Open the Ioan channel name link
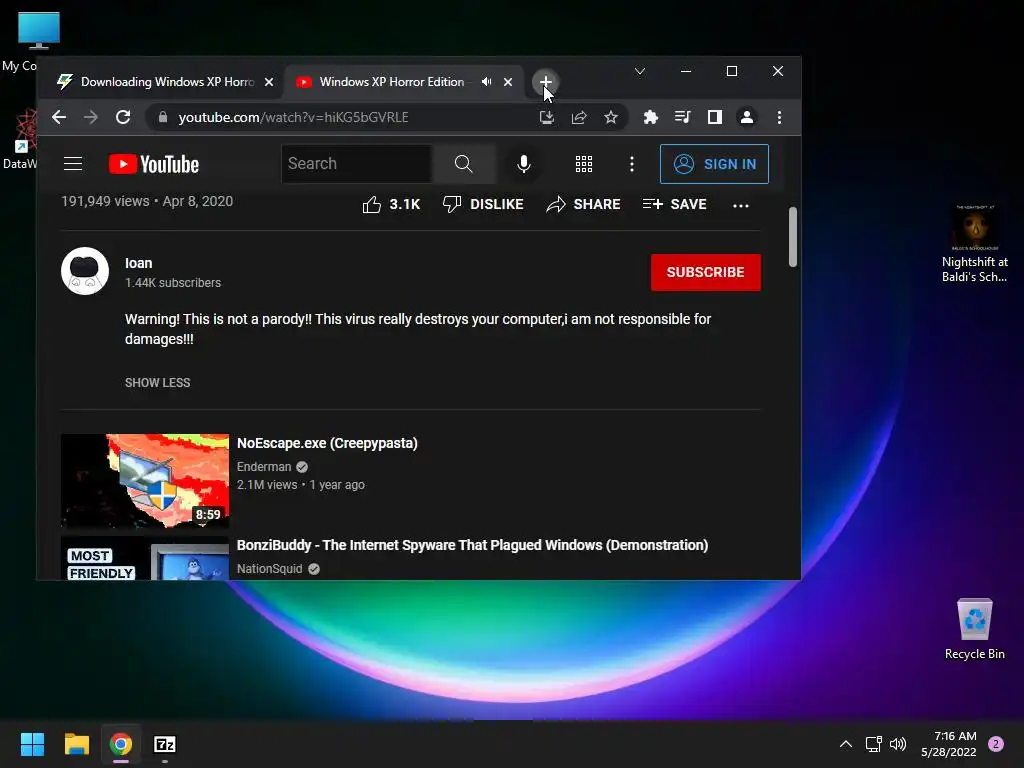 pyautogui.click(x=138, y=263)
